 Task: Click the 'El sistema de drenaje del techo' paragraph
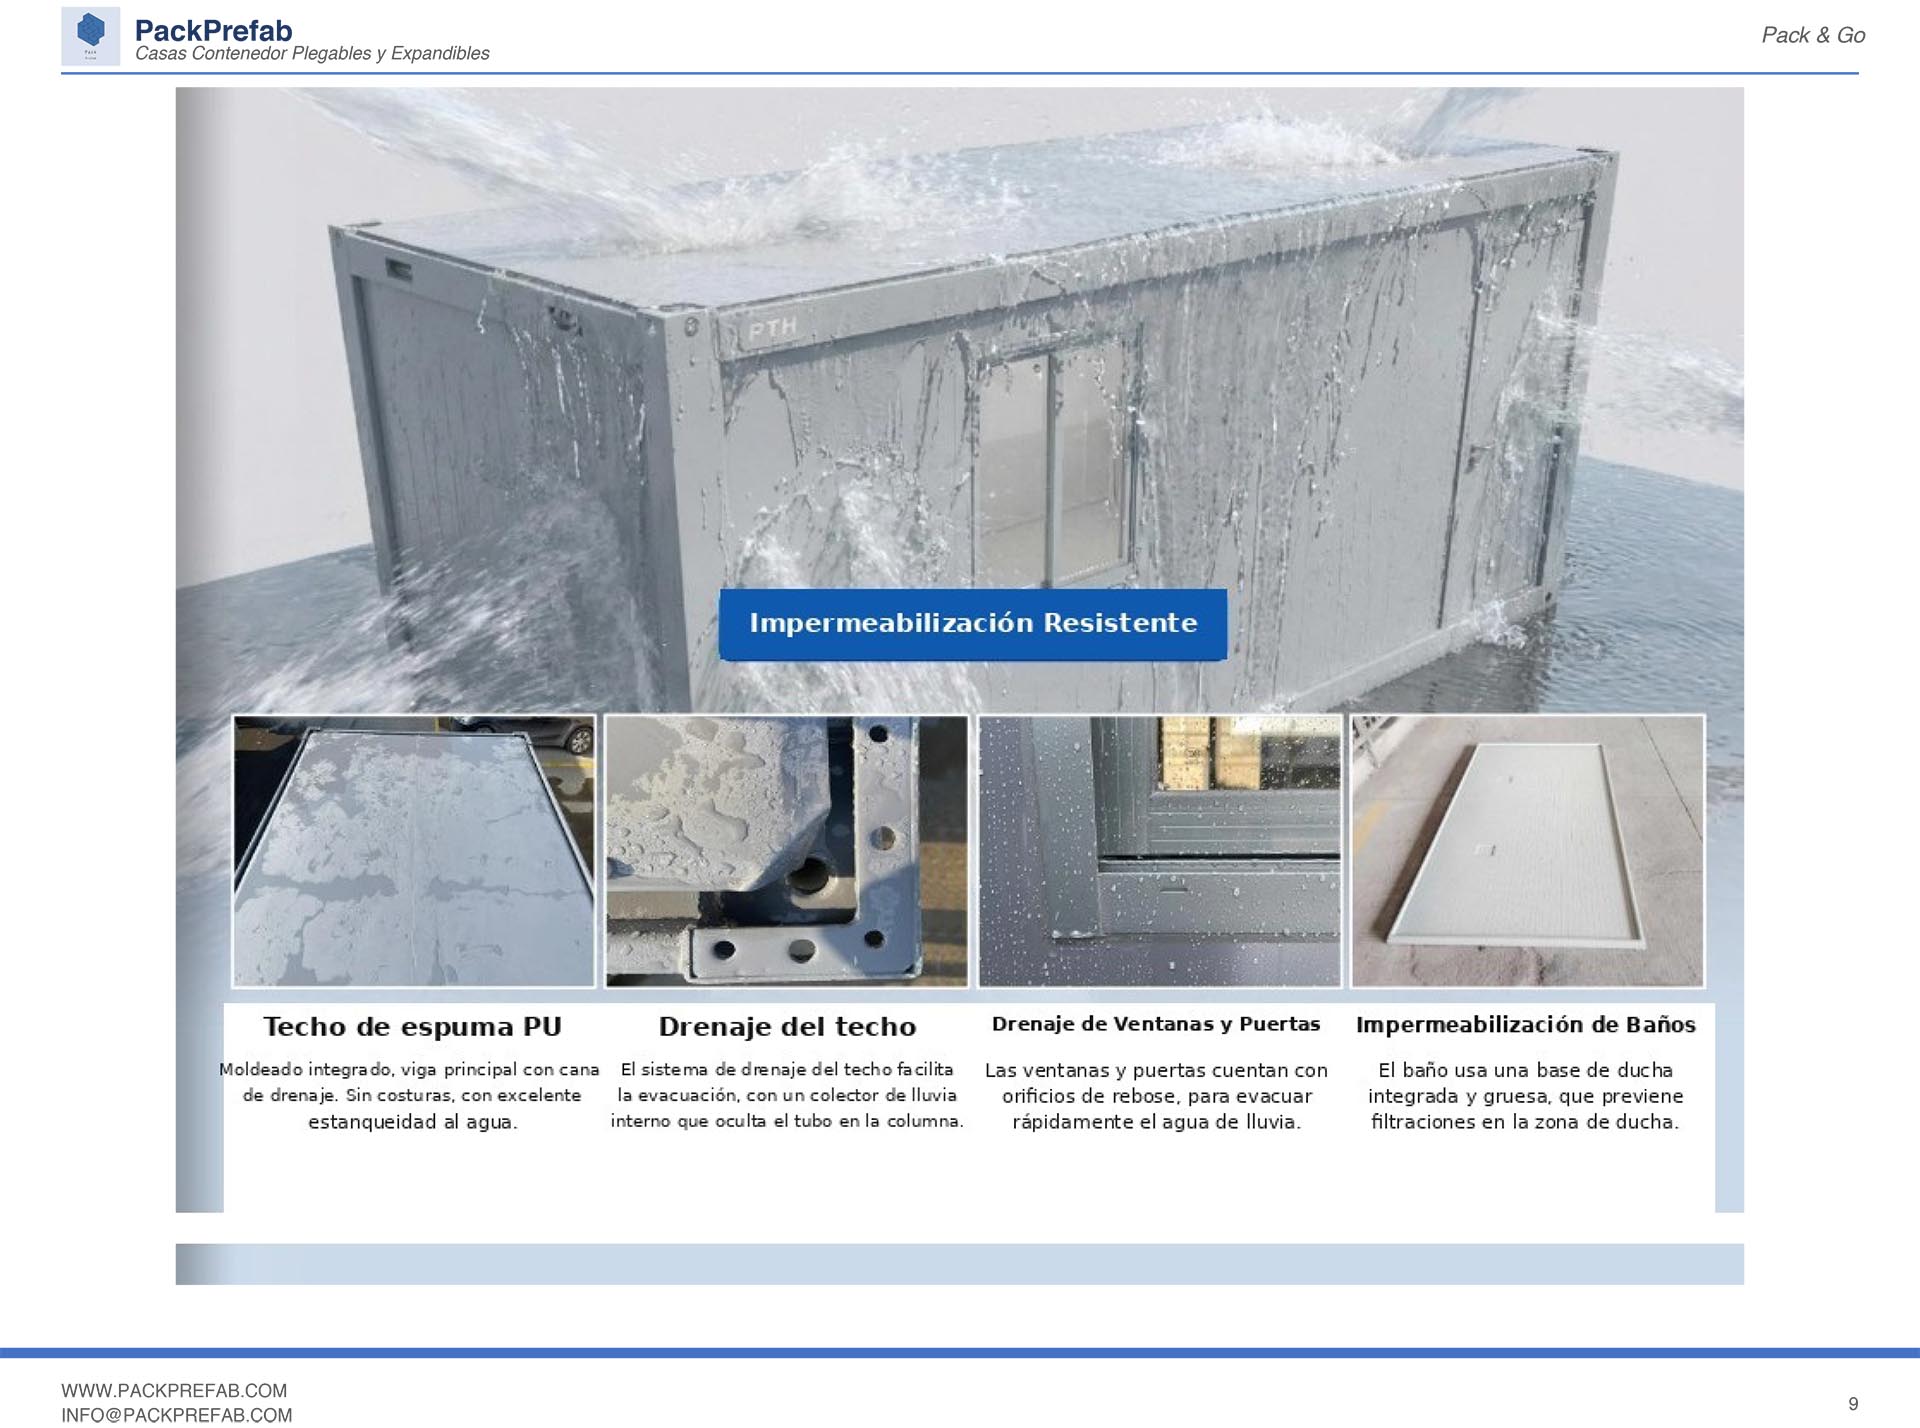787,1096
